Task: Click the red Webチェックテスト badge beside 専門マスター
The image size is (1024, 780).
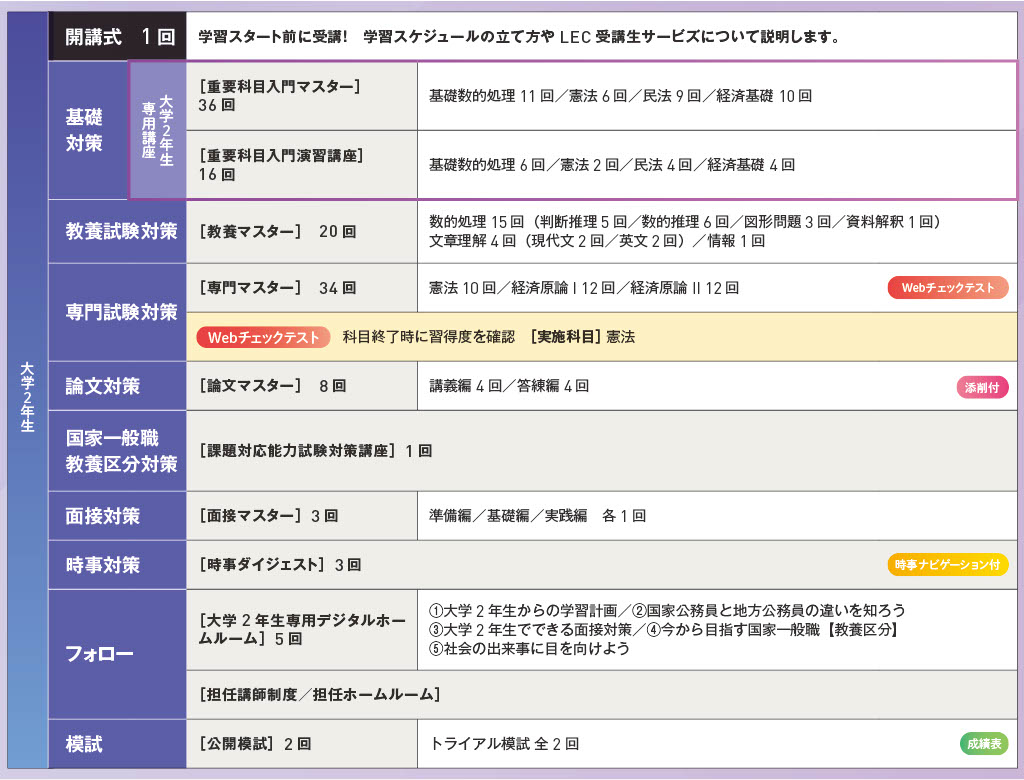Action: coord(948,287)
